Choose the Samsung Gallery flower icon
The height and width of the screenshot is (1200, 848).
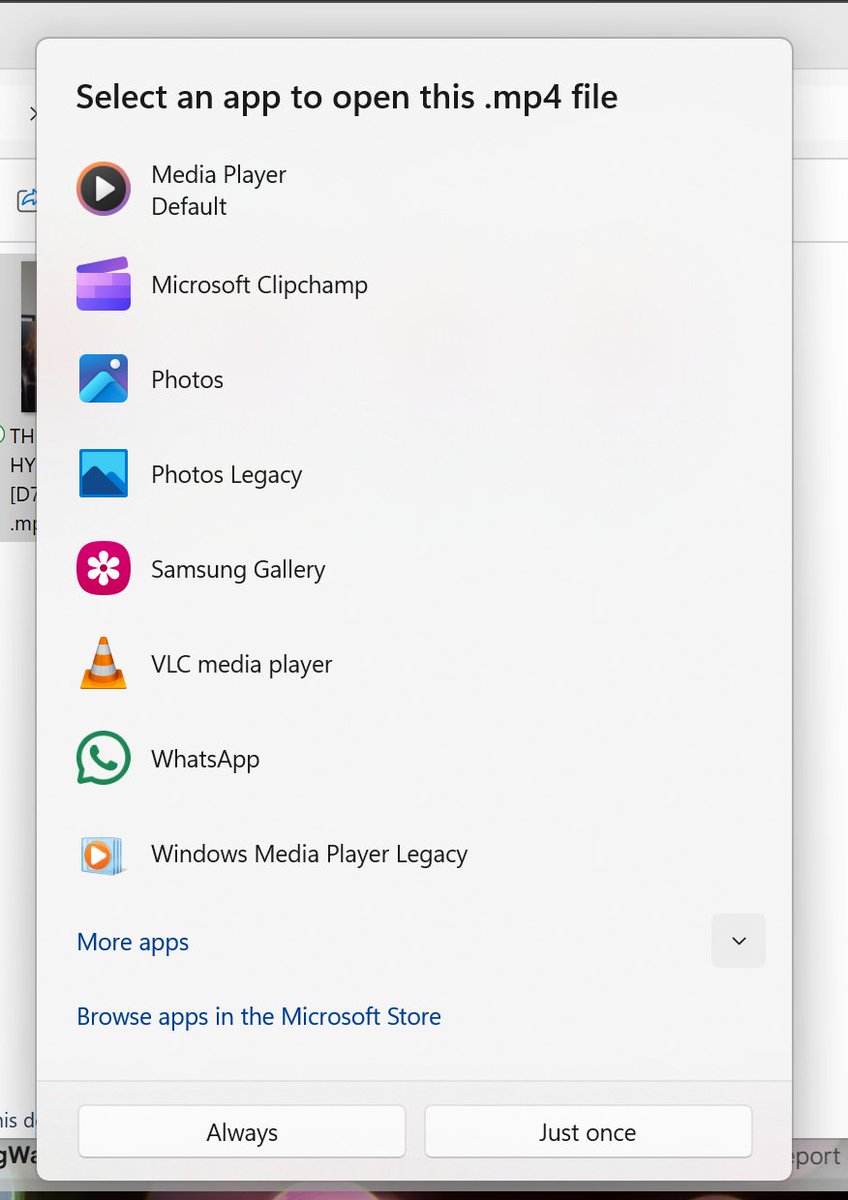pyautogui.click(x=103, y=569)
